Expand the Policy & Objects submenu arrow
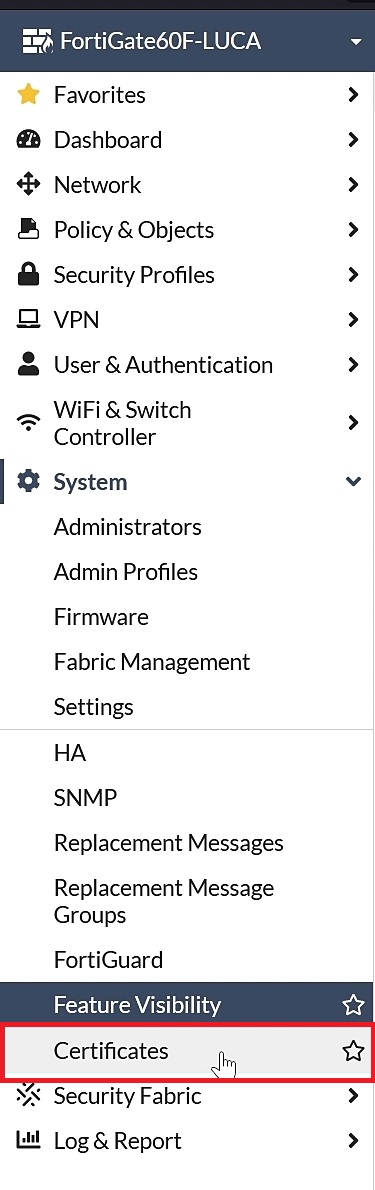The height and width of the screenshot is (1190, 375). pyautogui.click(x=352, y=229)
